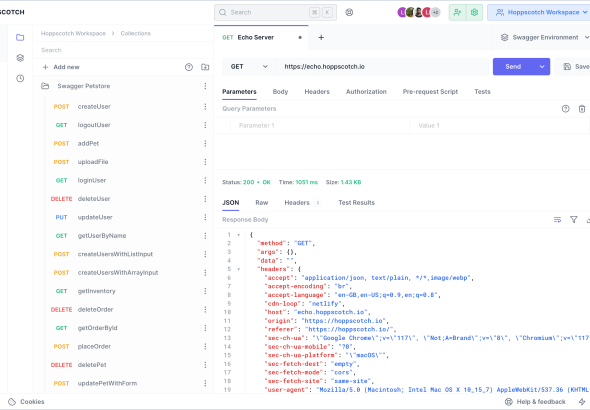Switch to the Pre-request Script tab
The width and height of the screenshot is (590, 410).
click(x=430, y=91)
